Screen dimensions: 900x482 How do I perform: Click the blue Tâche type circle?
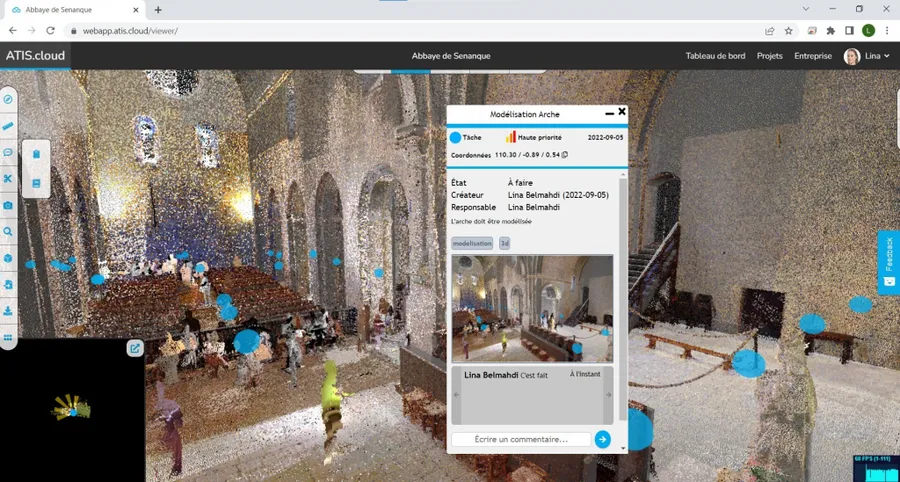point(455,138)
